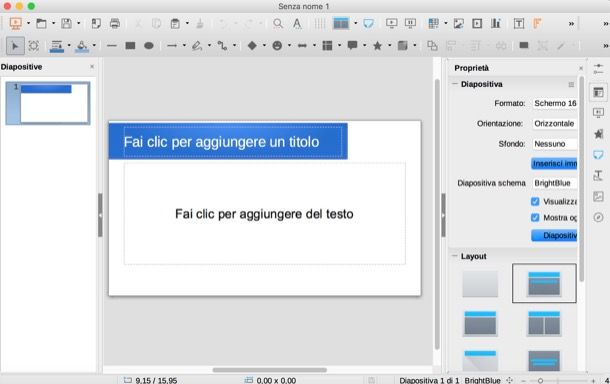This screenshot has width=610, height=384.
Task: Toggle the Mostra oggetti checkbox
Action: [x=535, y=217]
